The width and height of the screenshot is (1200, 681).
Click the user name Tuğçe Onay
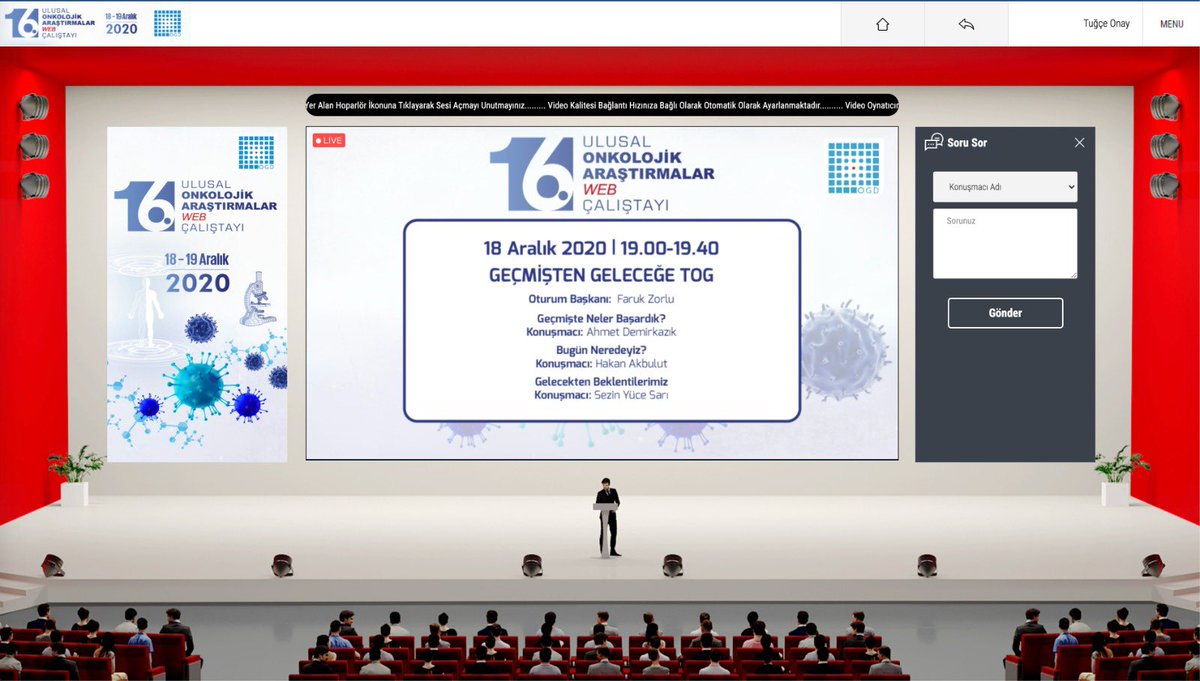coord(1106,23)
